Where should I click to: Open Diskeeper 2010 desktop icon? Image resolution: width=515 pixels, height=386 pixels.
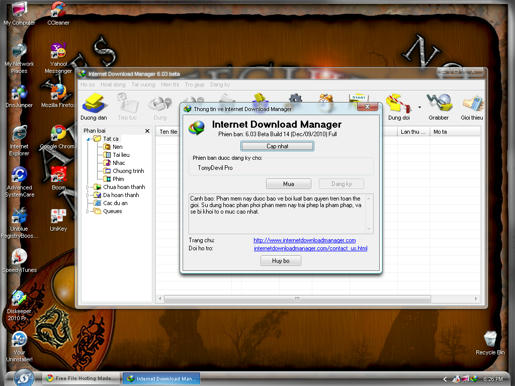pos(19,305)
